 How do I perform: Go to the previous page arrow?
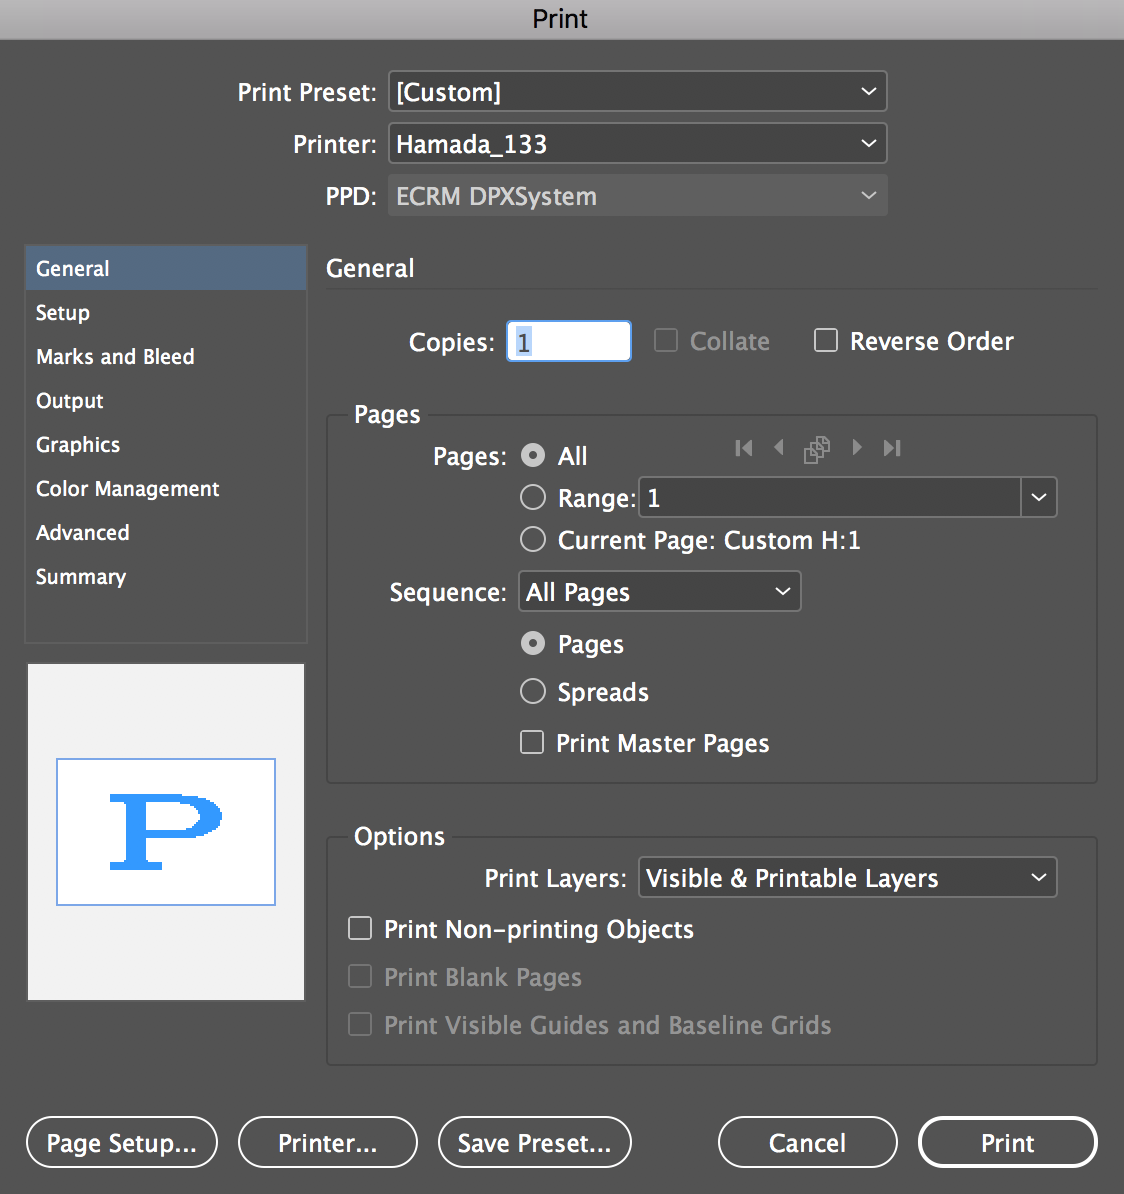pyautogui.click(x=780, y=448)
